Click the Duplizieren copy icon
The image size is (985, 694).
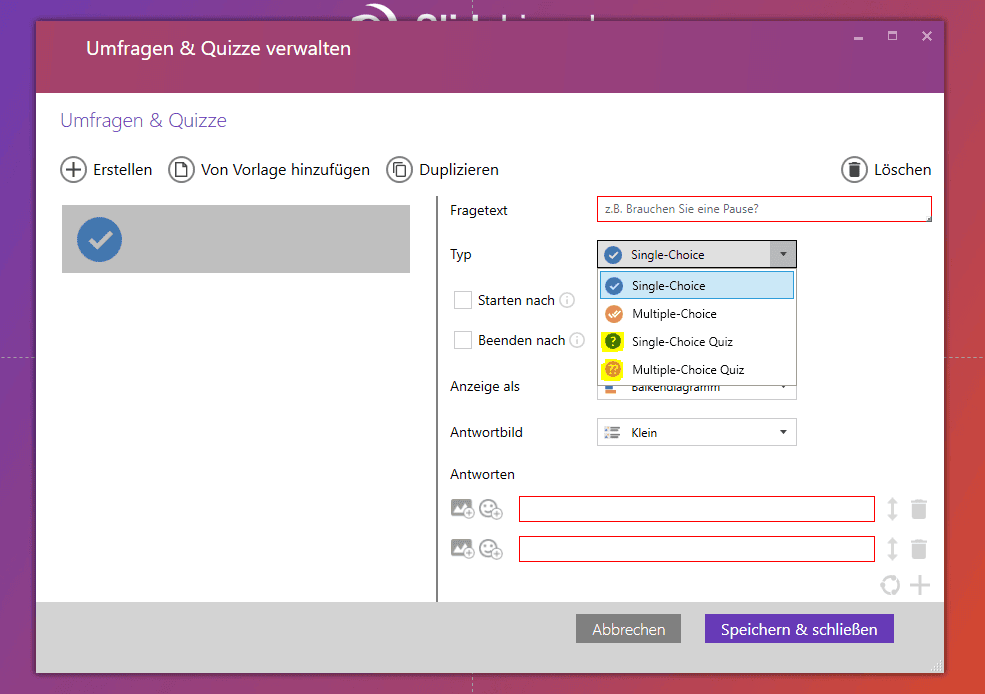pos(400,170)
